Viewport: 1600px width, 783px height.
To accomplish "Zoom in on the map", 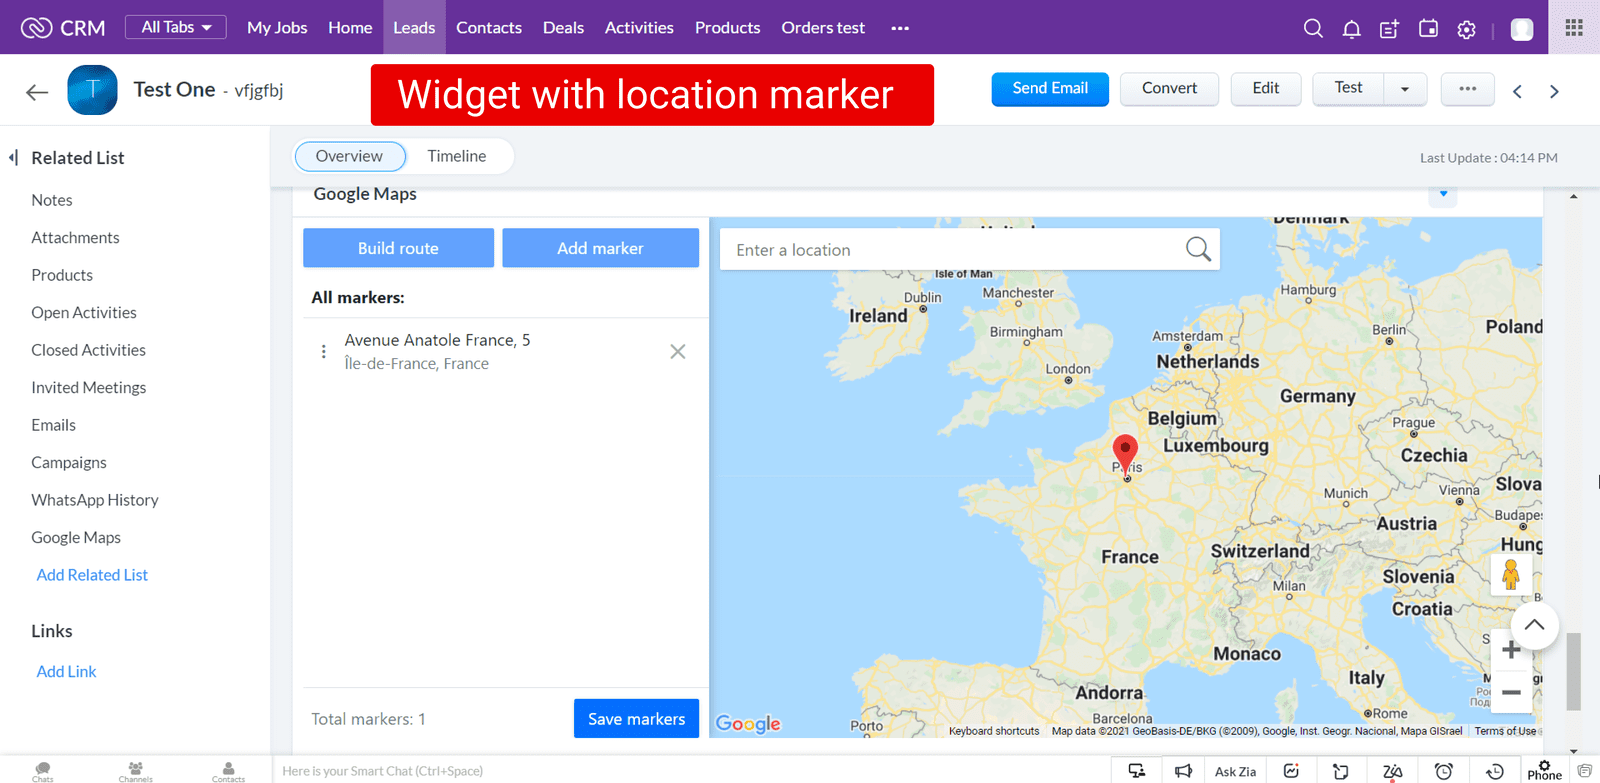I will pos(1511,650).
